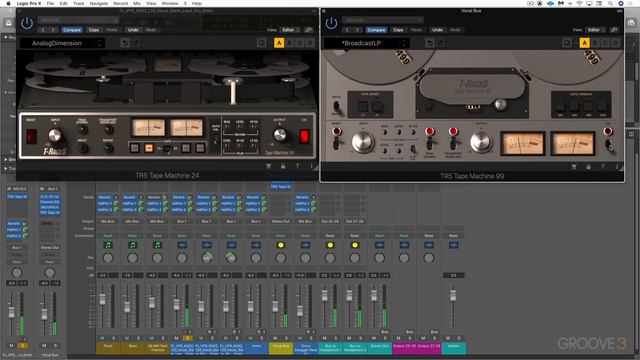Click the large INPUT knob on Tape Machine 24

pyautogui.click(x=55, y=135)
